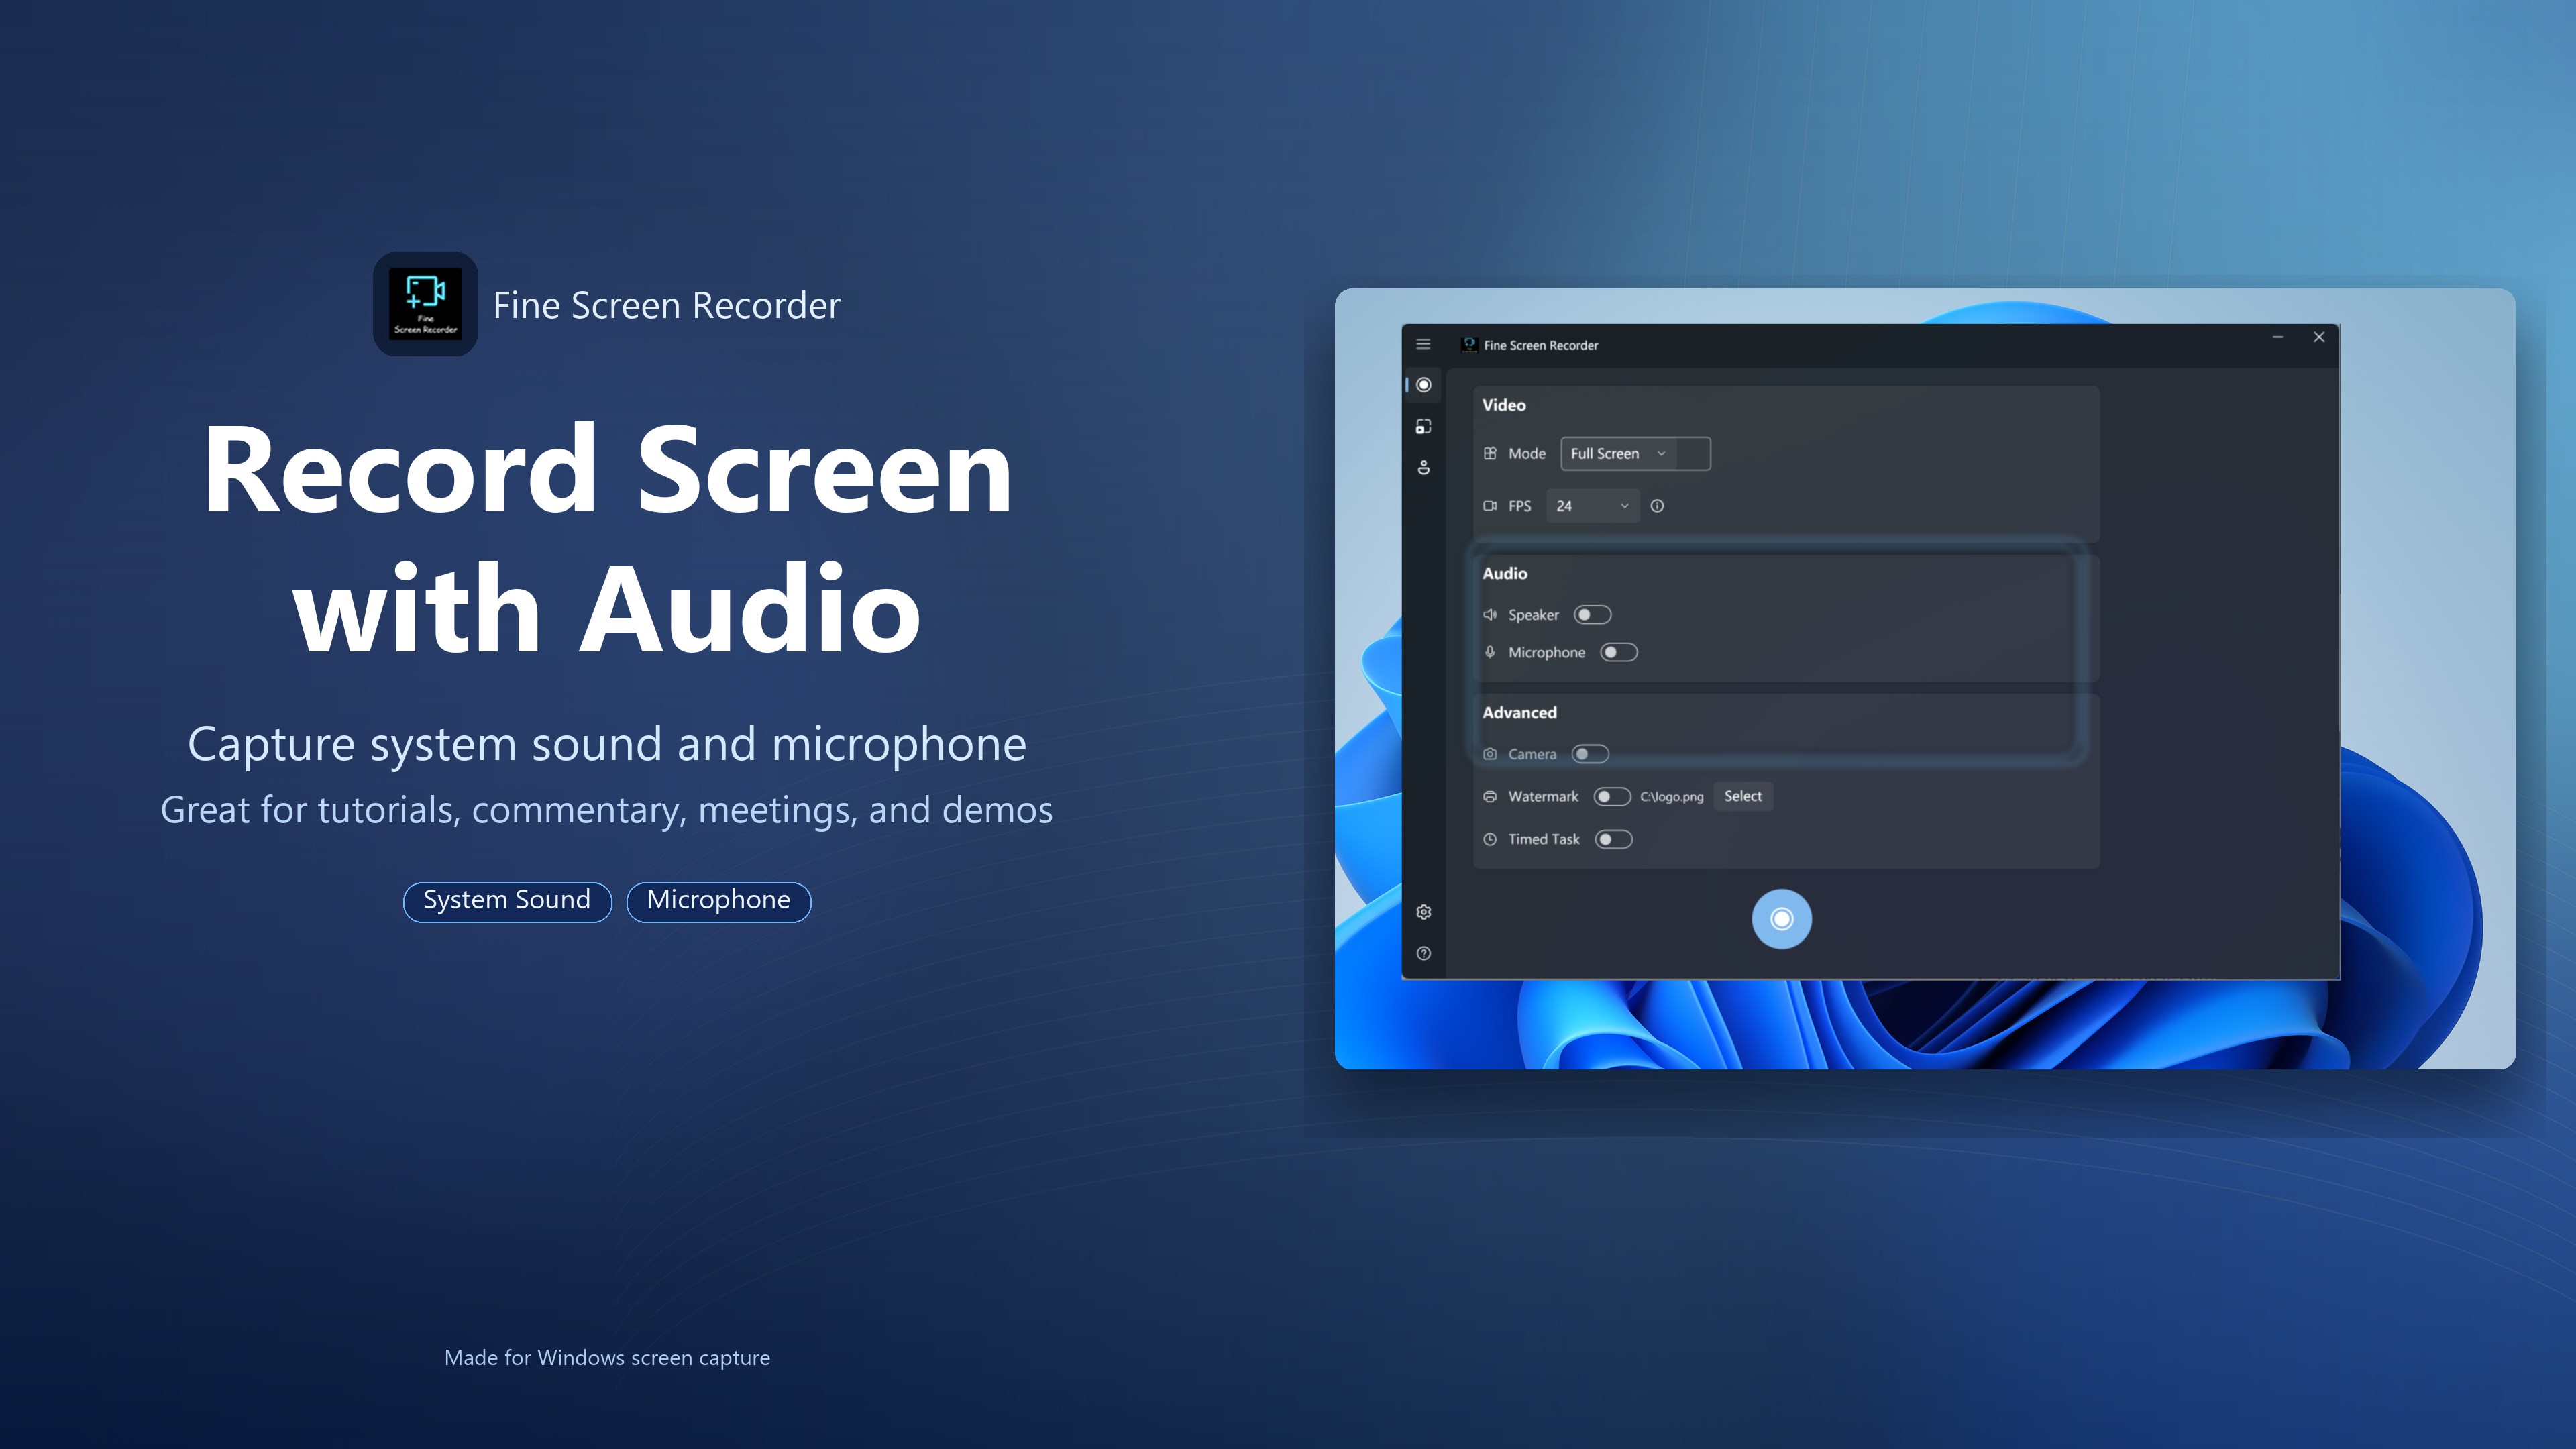Image resolution: width=2576 pixels, height=1449 pixels.
Task: Turn on the Camera toggle
Action: (1590, 754)
